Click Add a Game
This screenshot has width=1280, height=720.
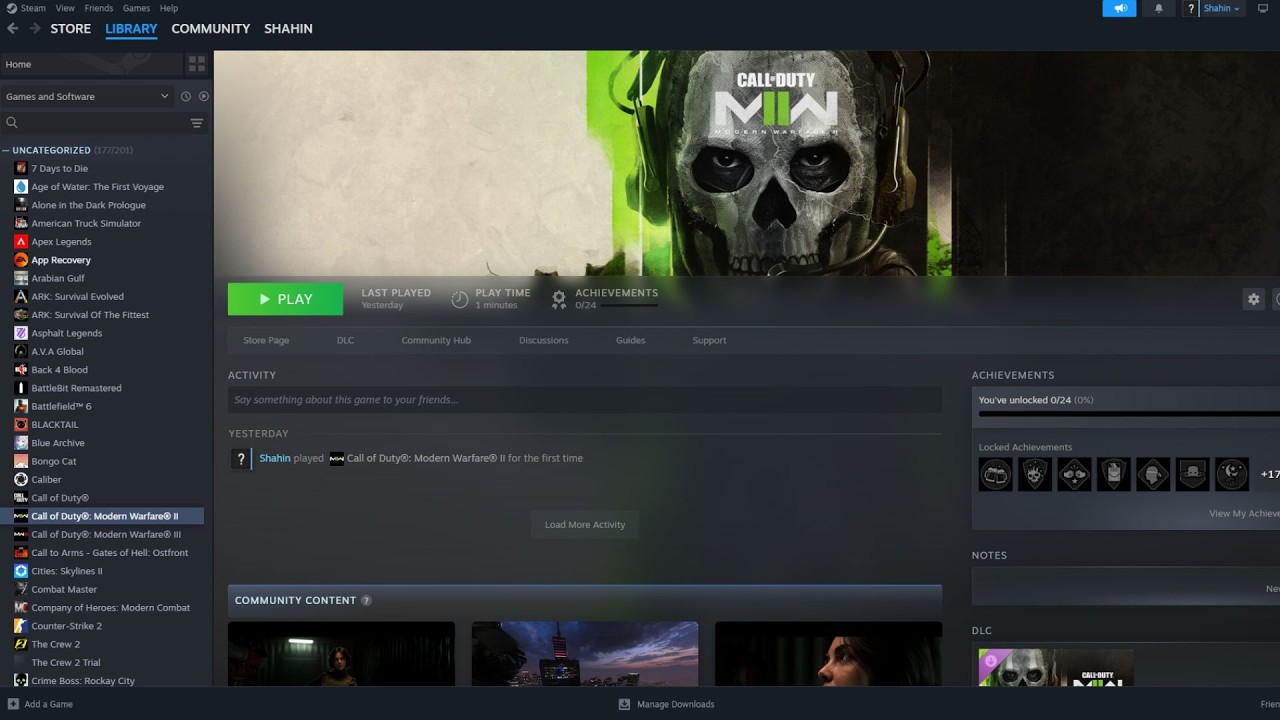40,704
